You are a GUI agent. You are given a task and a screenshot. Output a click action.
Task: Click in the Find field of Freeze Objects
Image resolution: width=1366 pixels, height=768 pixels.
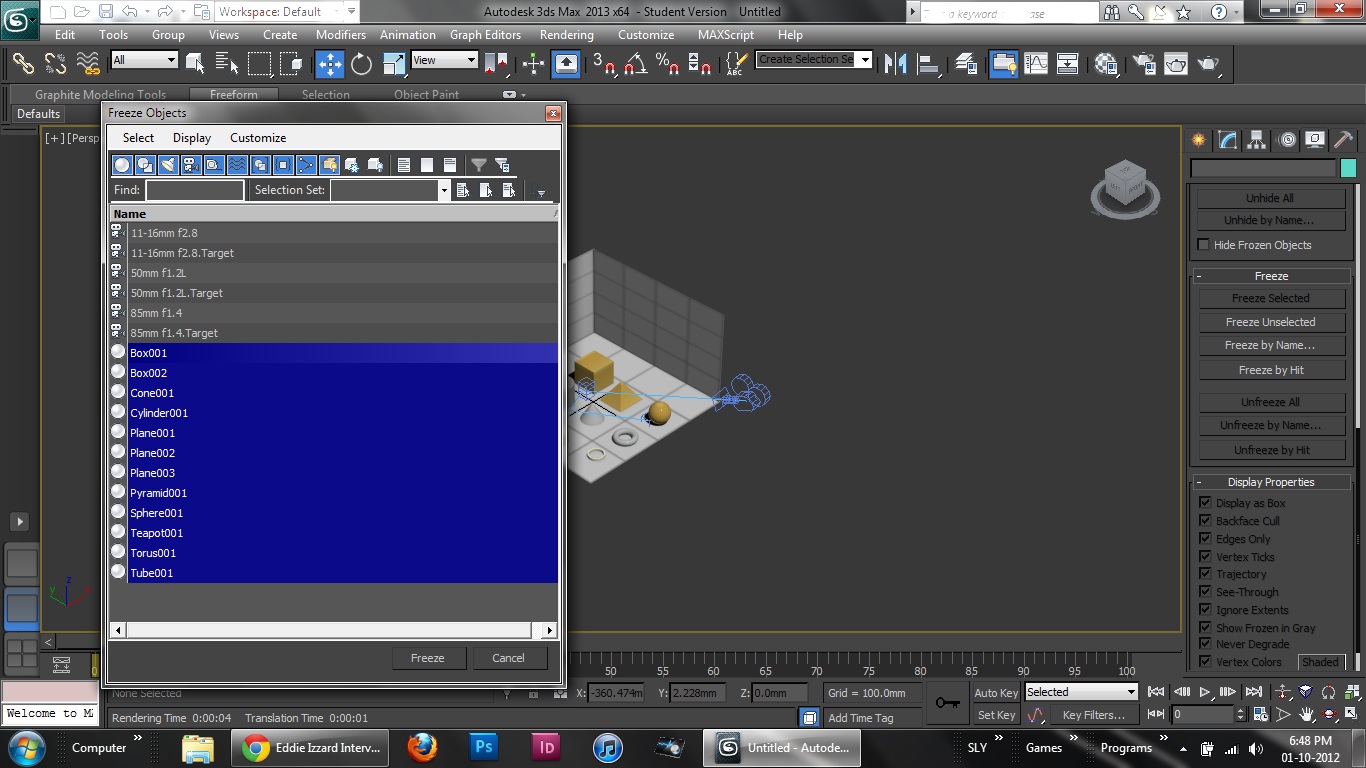(x=195, y=190)
